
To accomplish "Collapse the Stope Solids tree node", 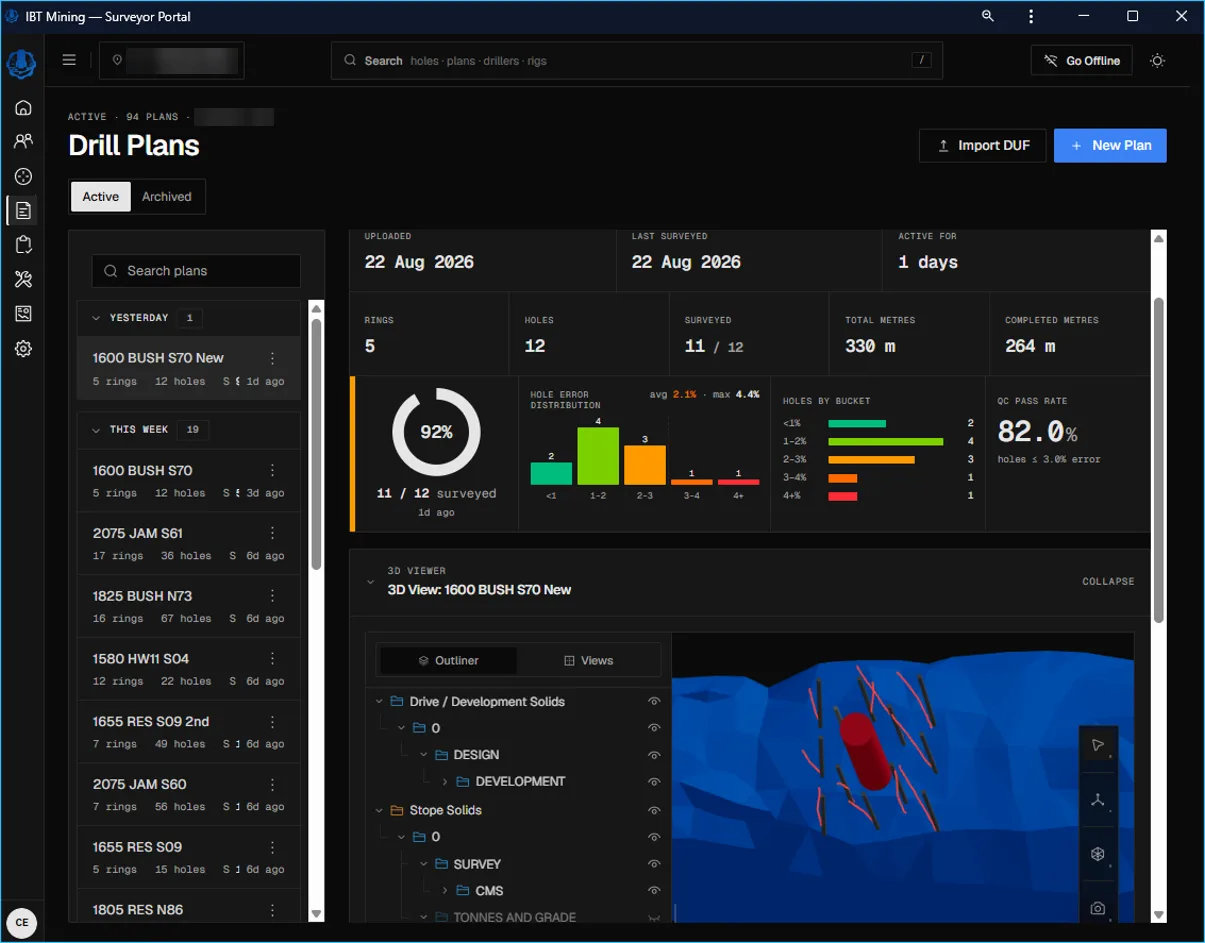I will click(380, 811).
